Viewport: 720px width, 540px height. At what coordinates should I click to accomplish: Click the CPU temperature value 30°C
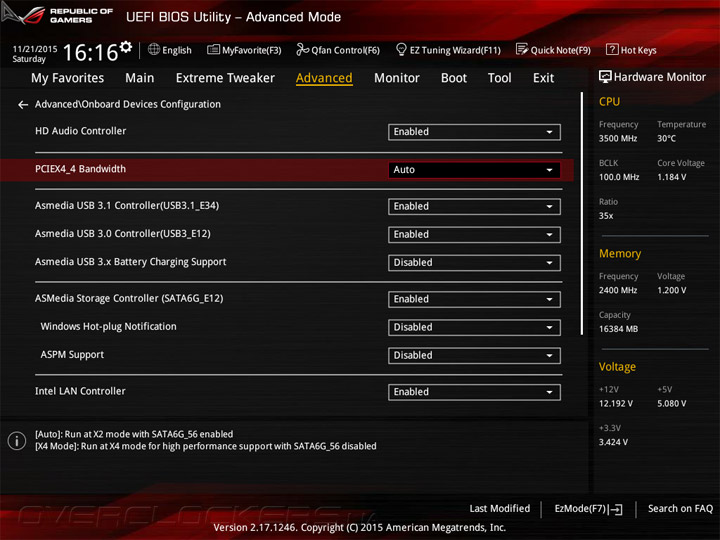tap(666, 139)
